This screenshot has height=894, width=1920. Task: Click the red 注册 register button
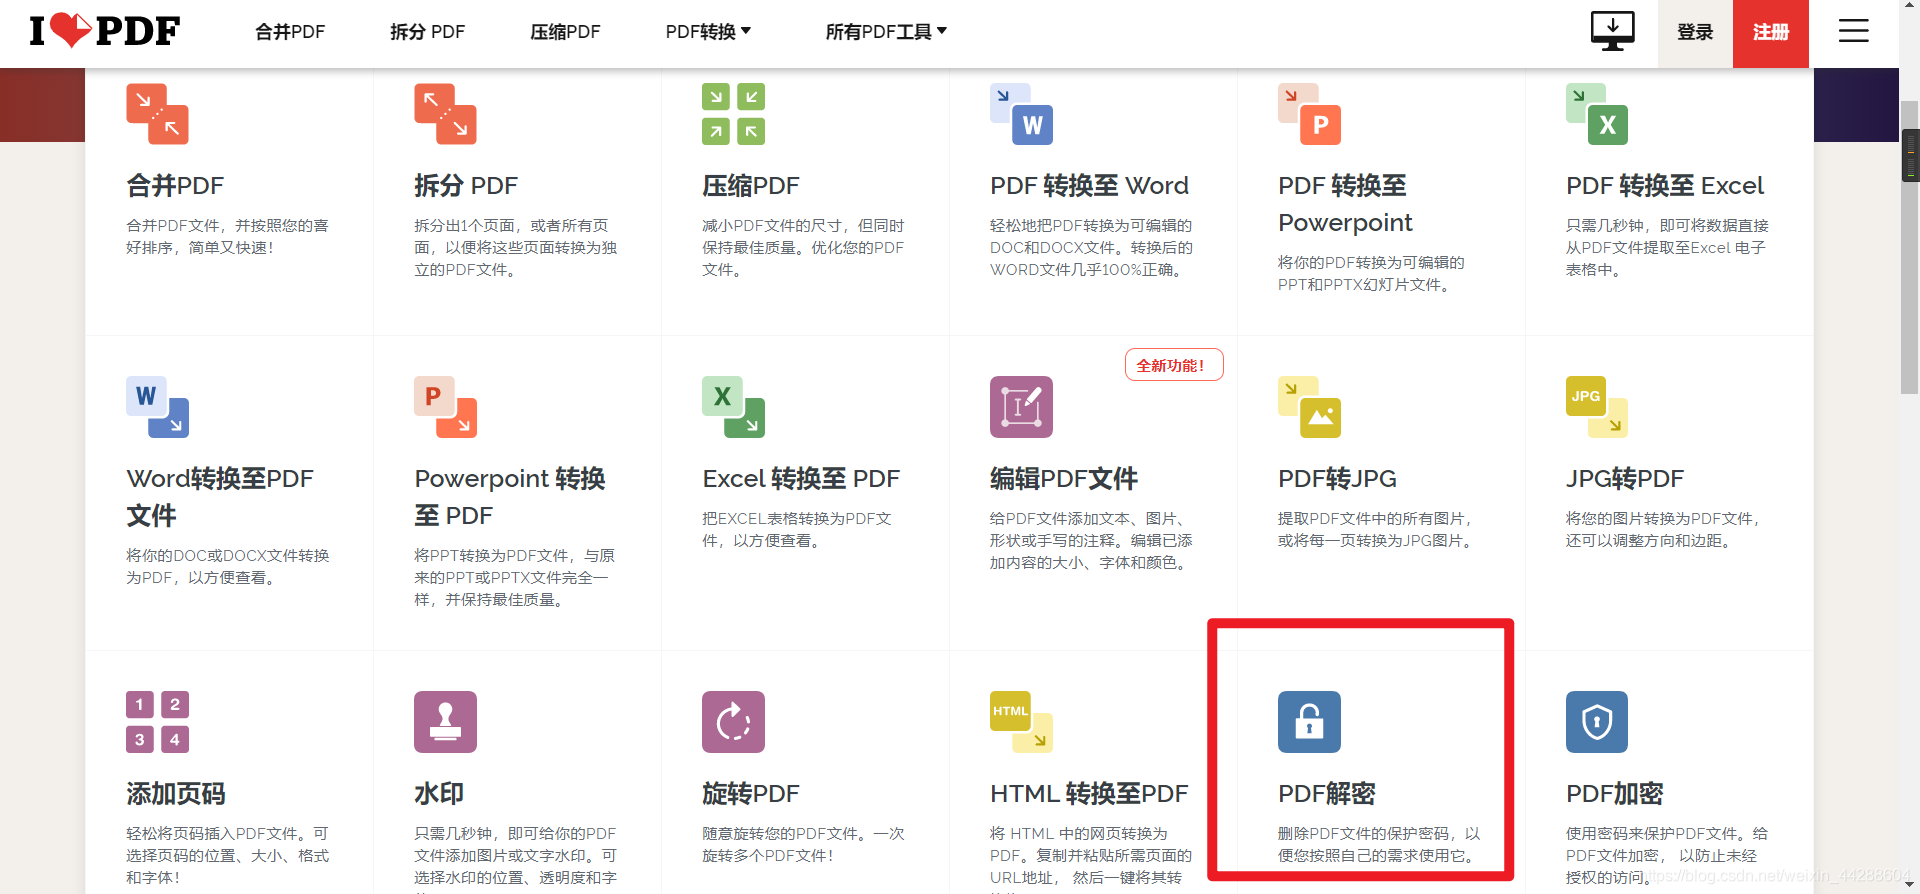(1771, 33)
